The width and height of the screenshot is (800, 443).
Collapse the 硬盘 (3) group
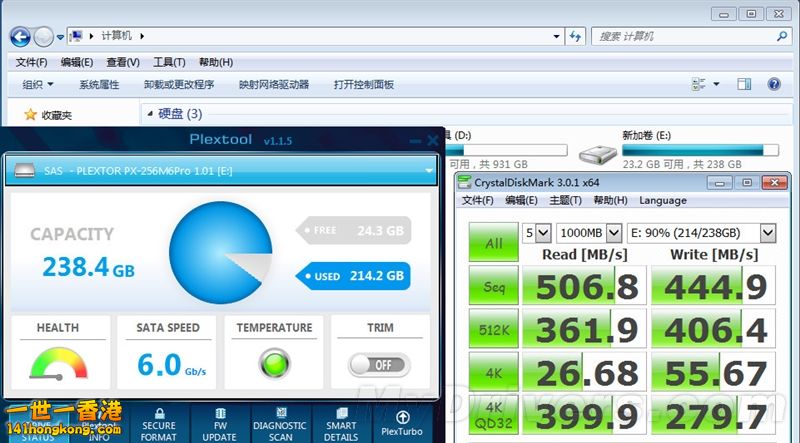pyautogui.click(x=150, y=114)
